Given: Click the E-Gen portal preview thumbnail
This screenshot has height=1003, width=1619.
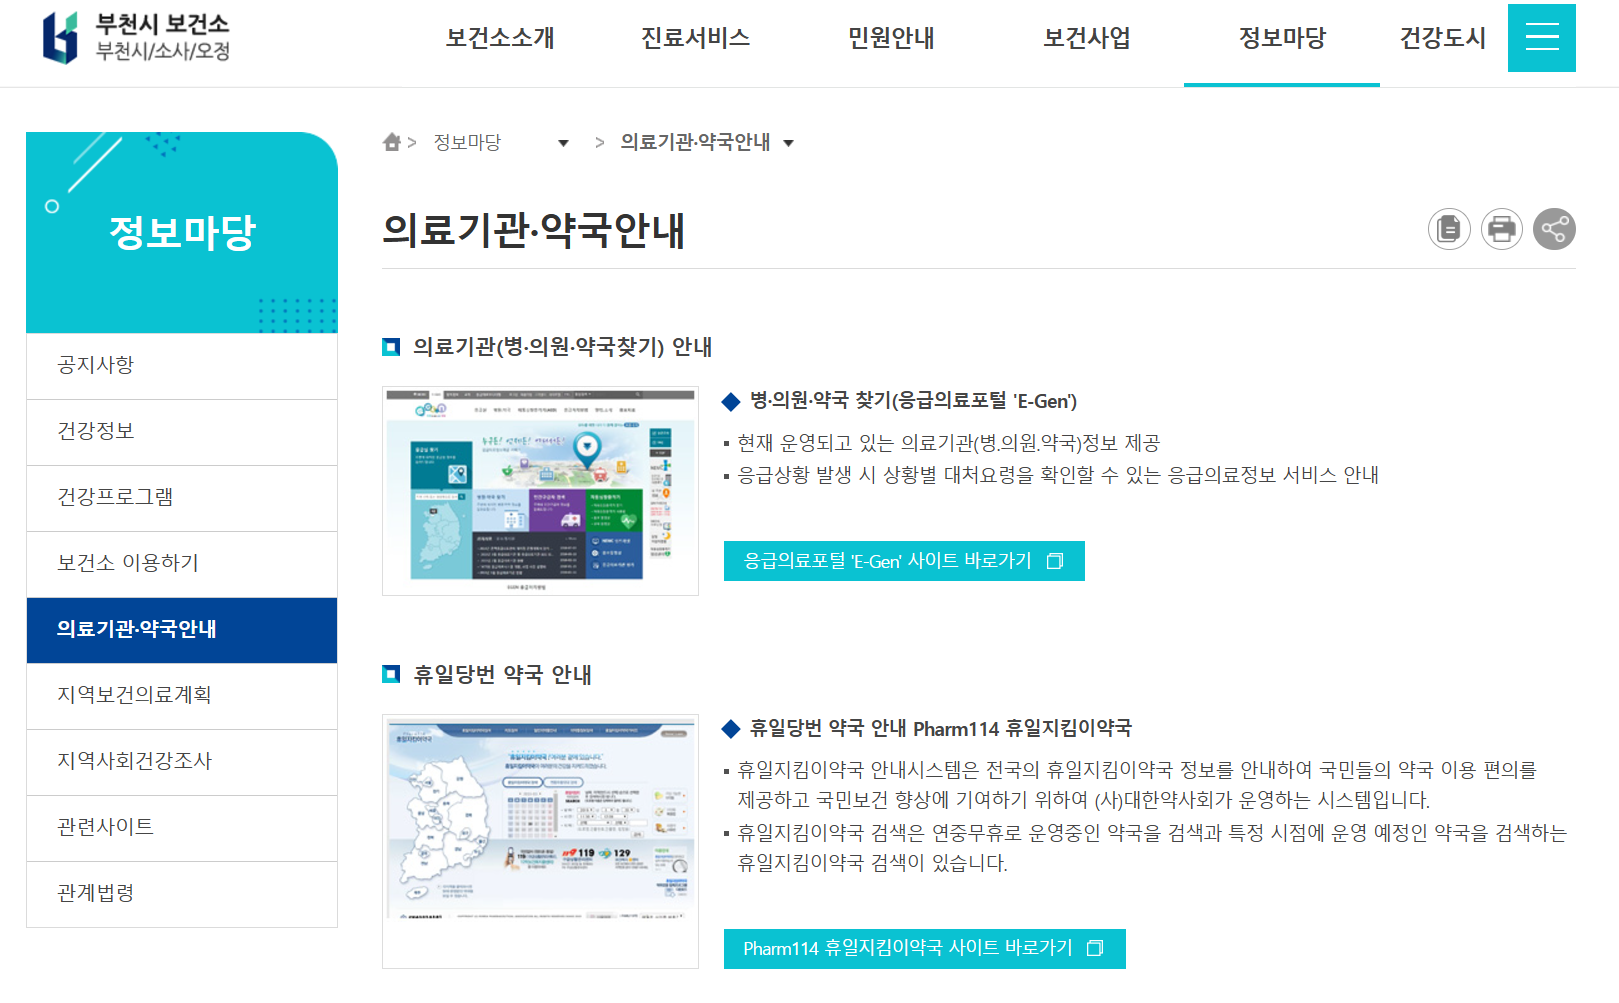Looking at the screenshot, I should tap(540, 490).
